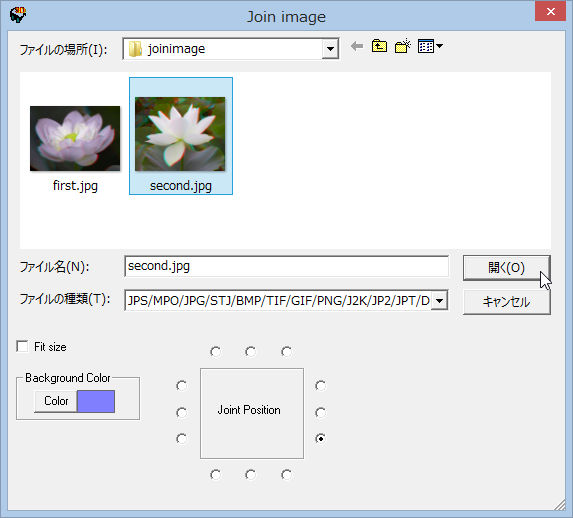Screen dimensions: 573x518
Task: Click the joinimage folder icon in location box
Action: pos(135,49)
